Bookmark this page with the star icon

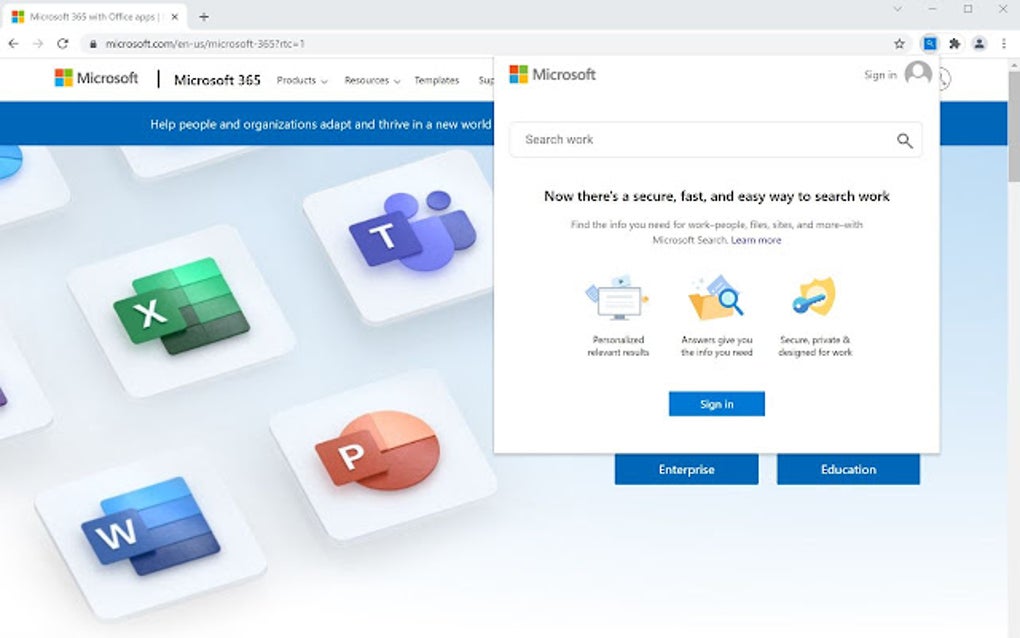[899, 44]
